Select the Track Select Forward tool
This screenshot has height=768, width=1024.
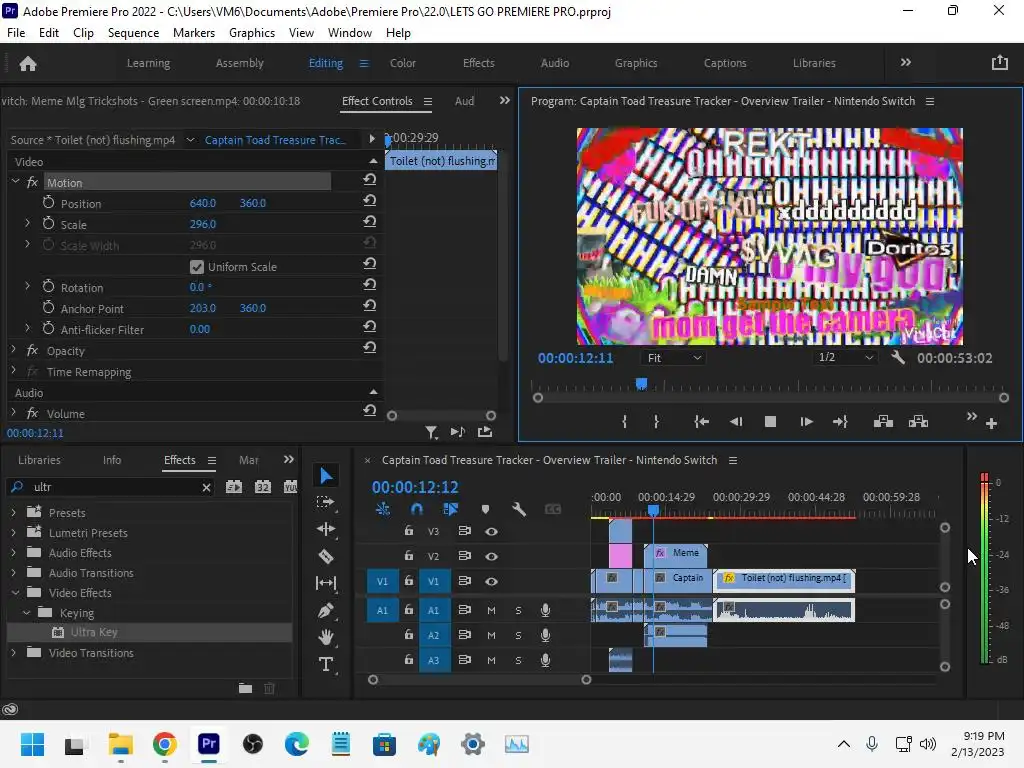tap(325, 502)
